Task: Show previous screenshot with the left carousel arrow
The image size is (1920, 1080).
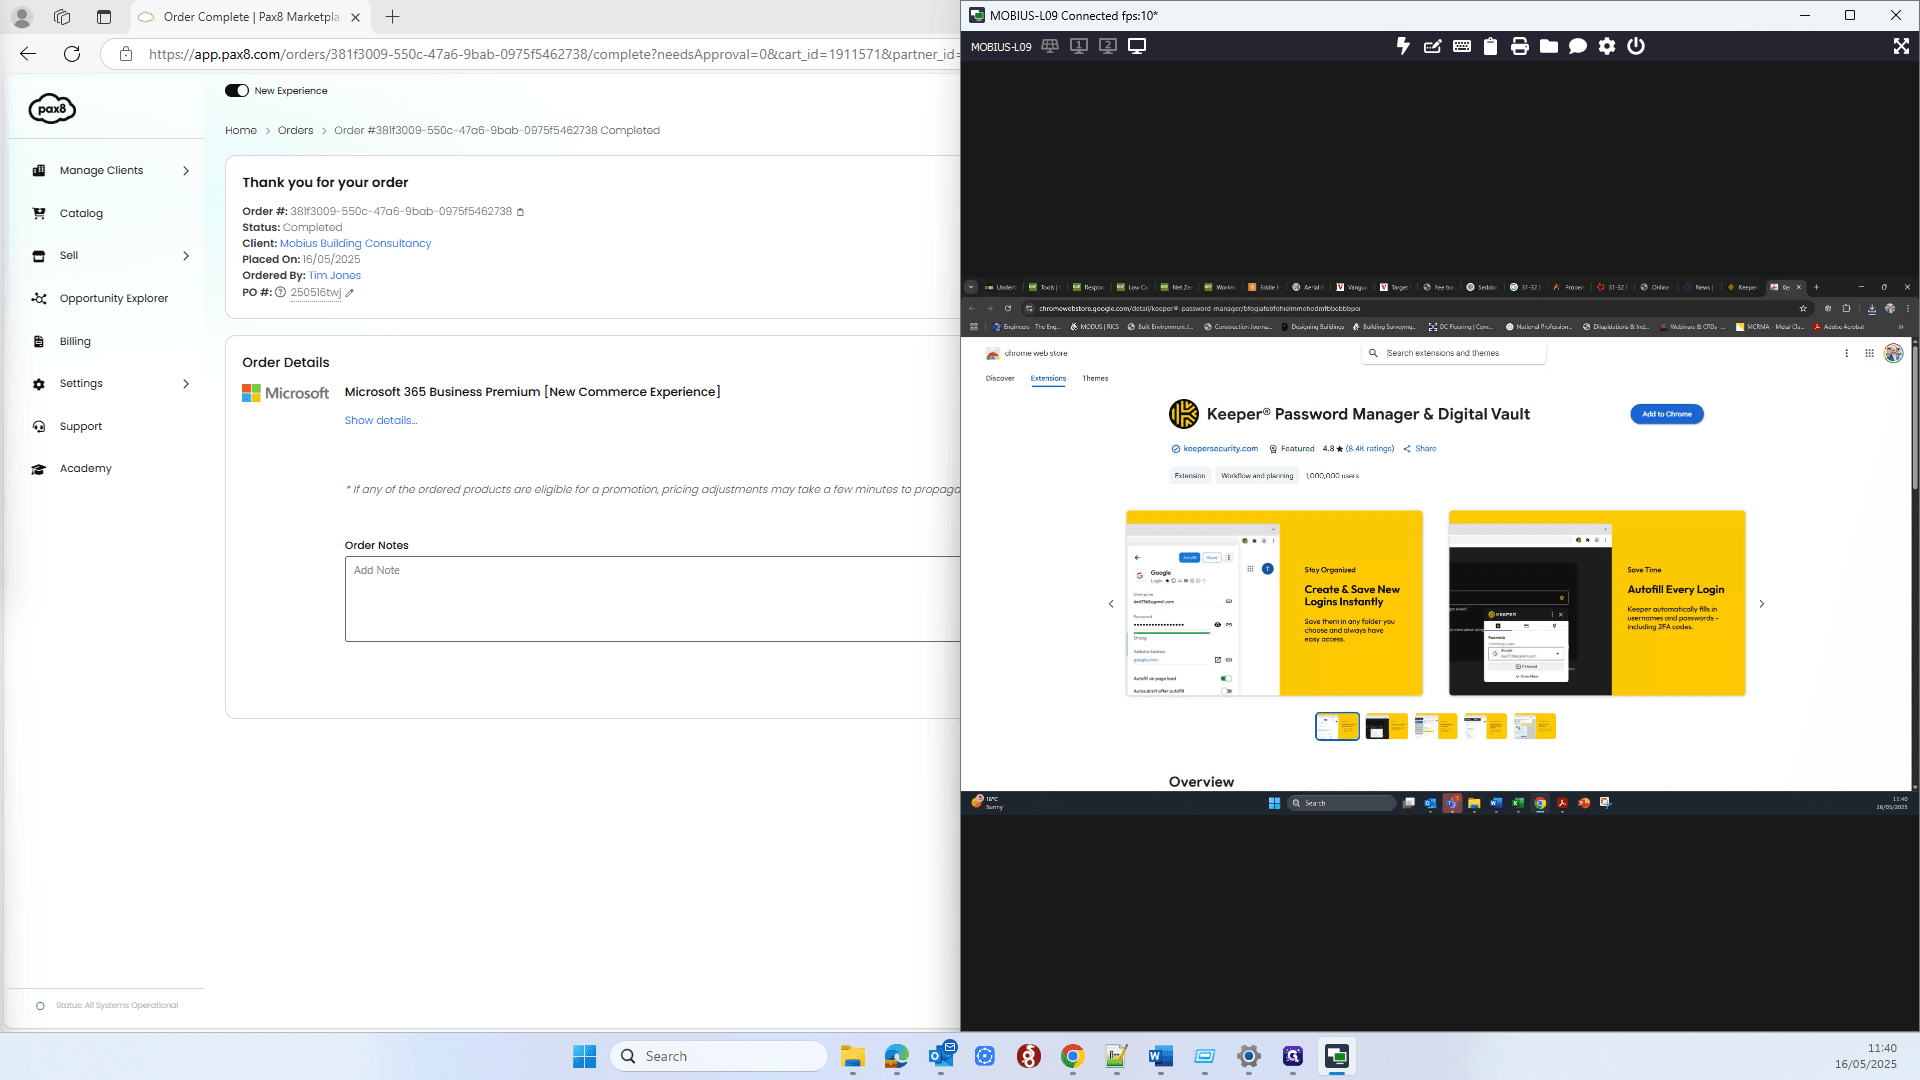Action: [1110, 604]
